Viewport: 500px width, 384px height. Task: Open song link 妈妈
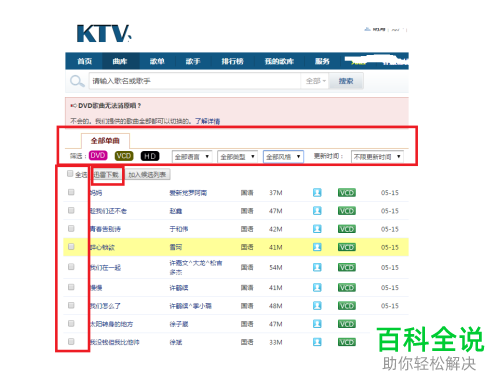(96, 193)
